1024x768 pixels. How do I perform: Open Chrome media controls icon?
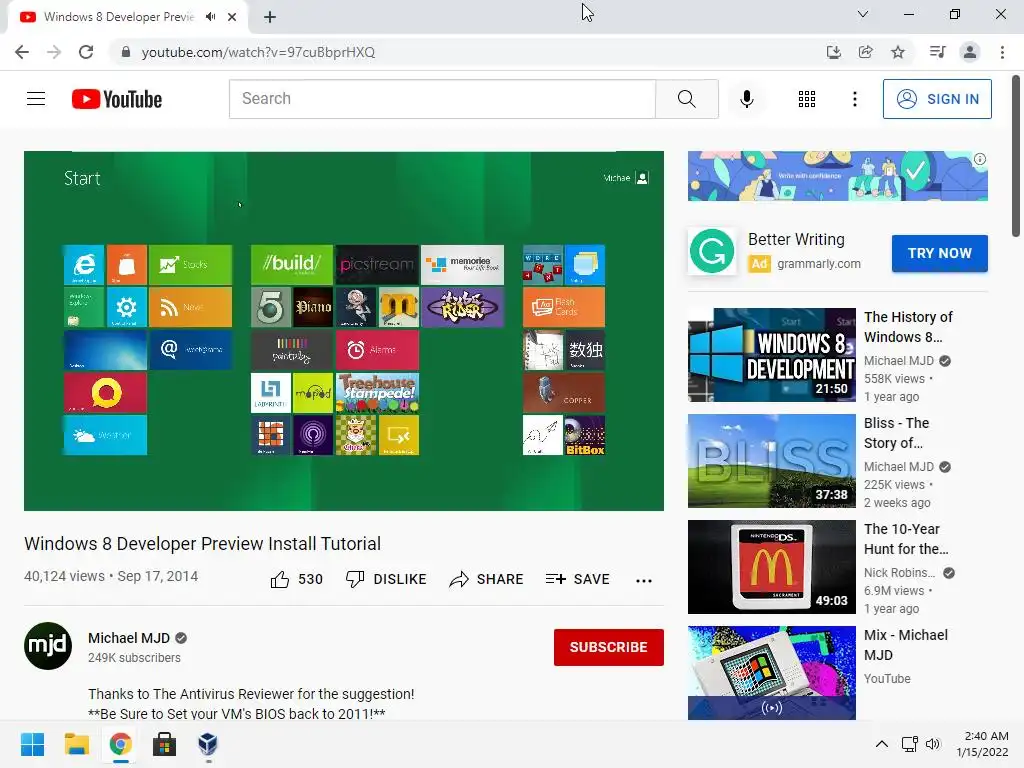point(937,52)
